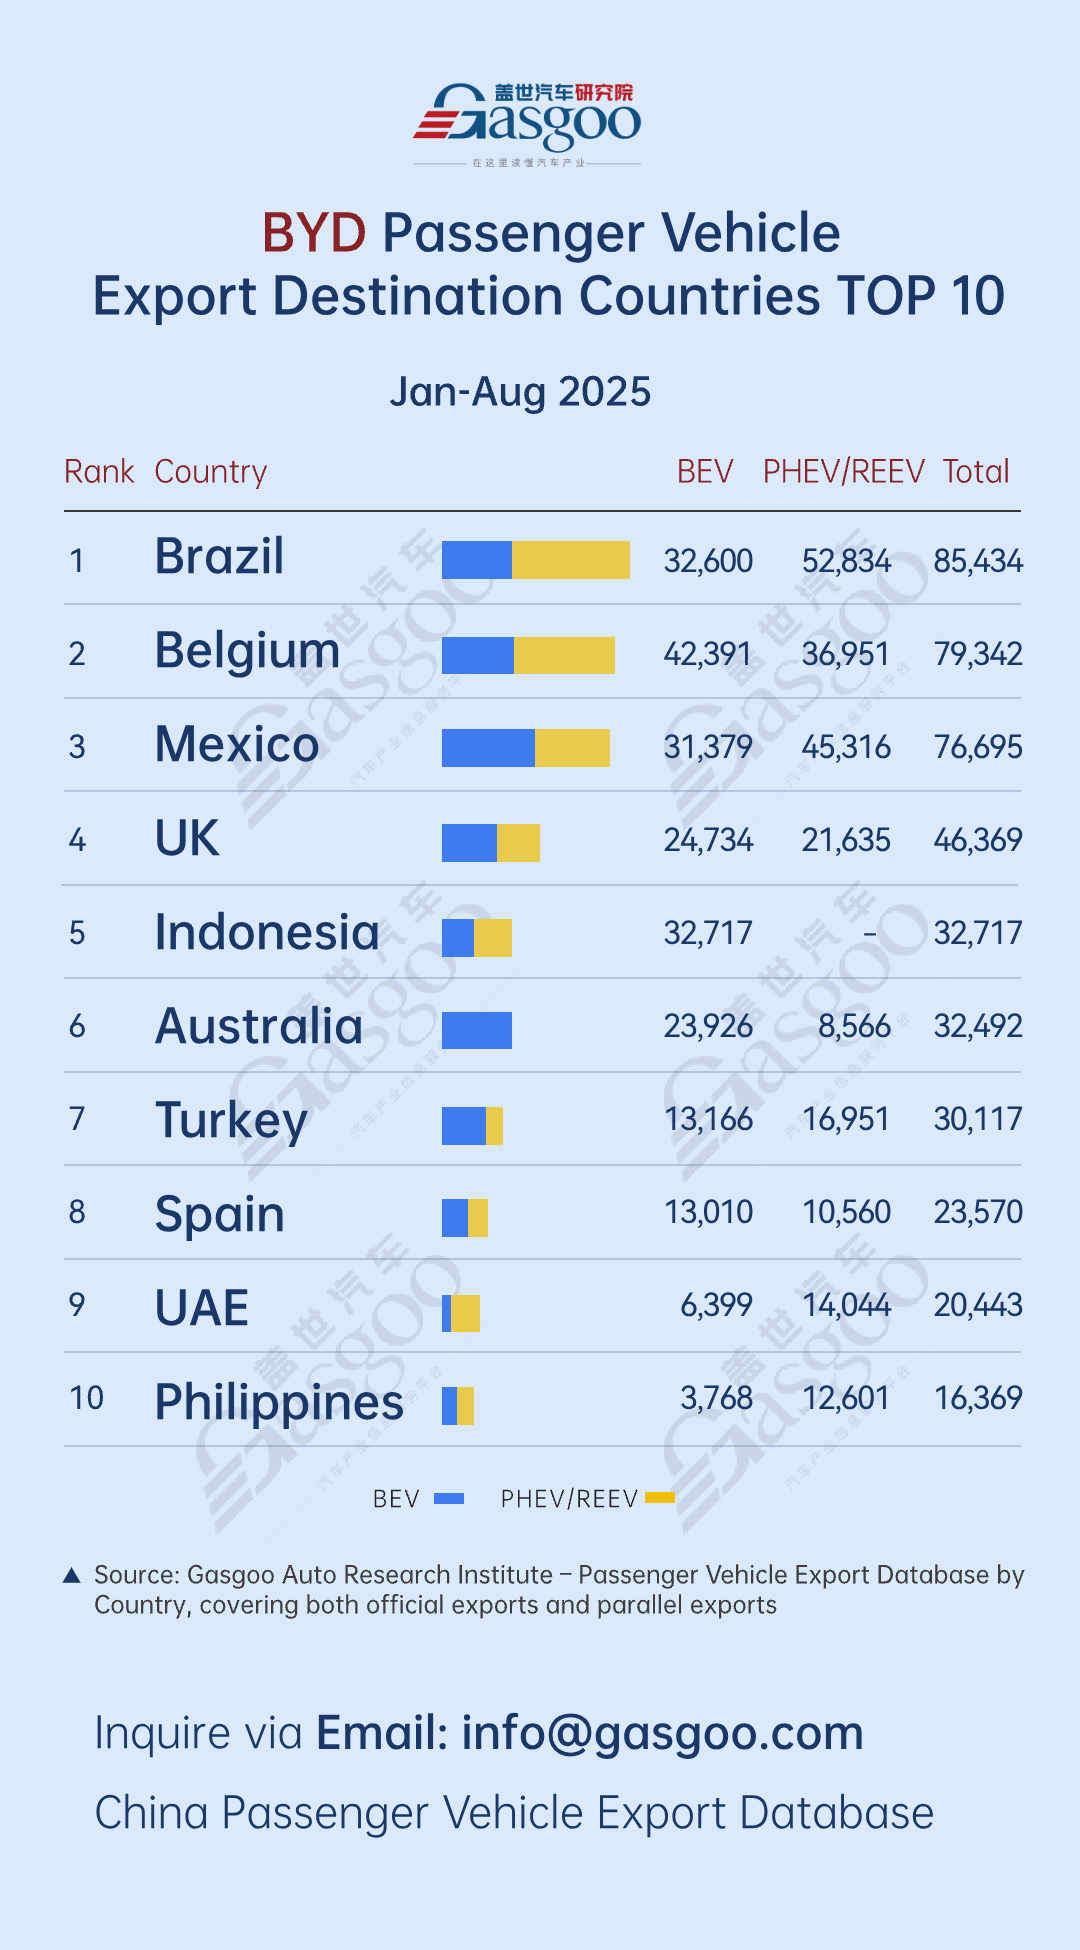Click Australia's blue bar
The height and width of the screenshot is (1950, 1080).
click(477, 1030)
